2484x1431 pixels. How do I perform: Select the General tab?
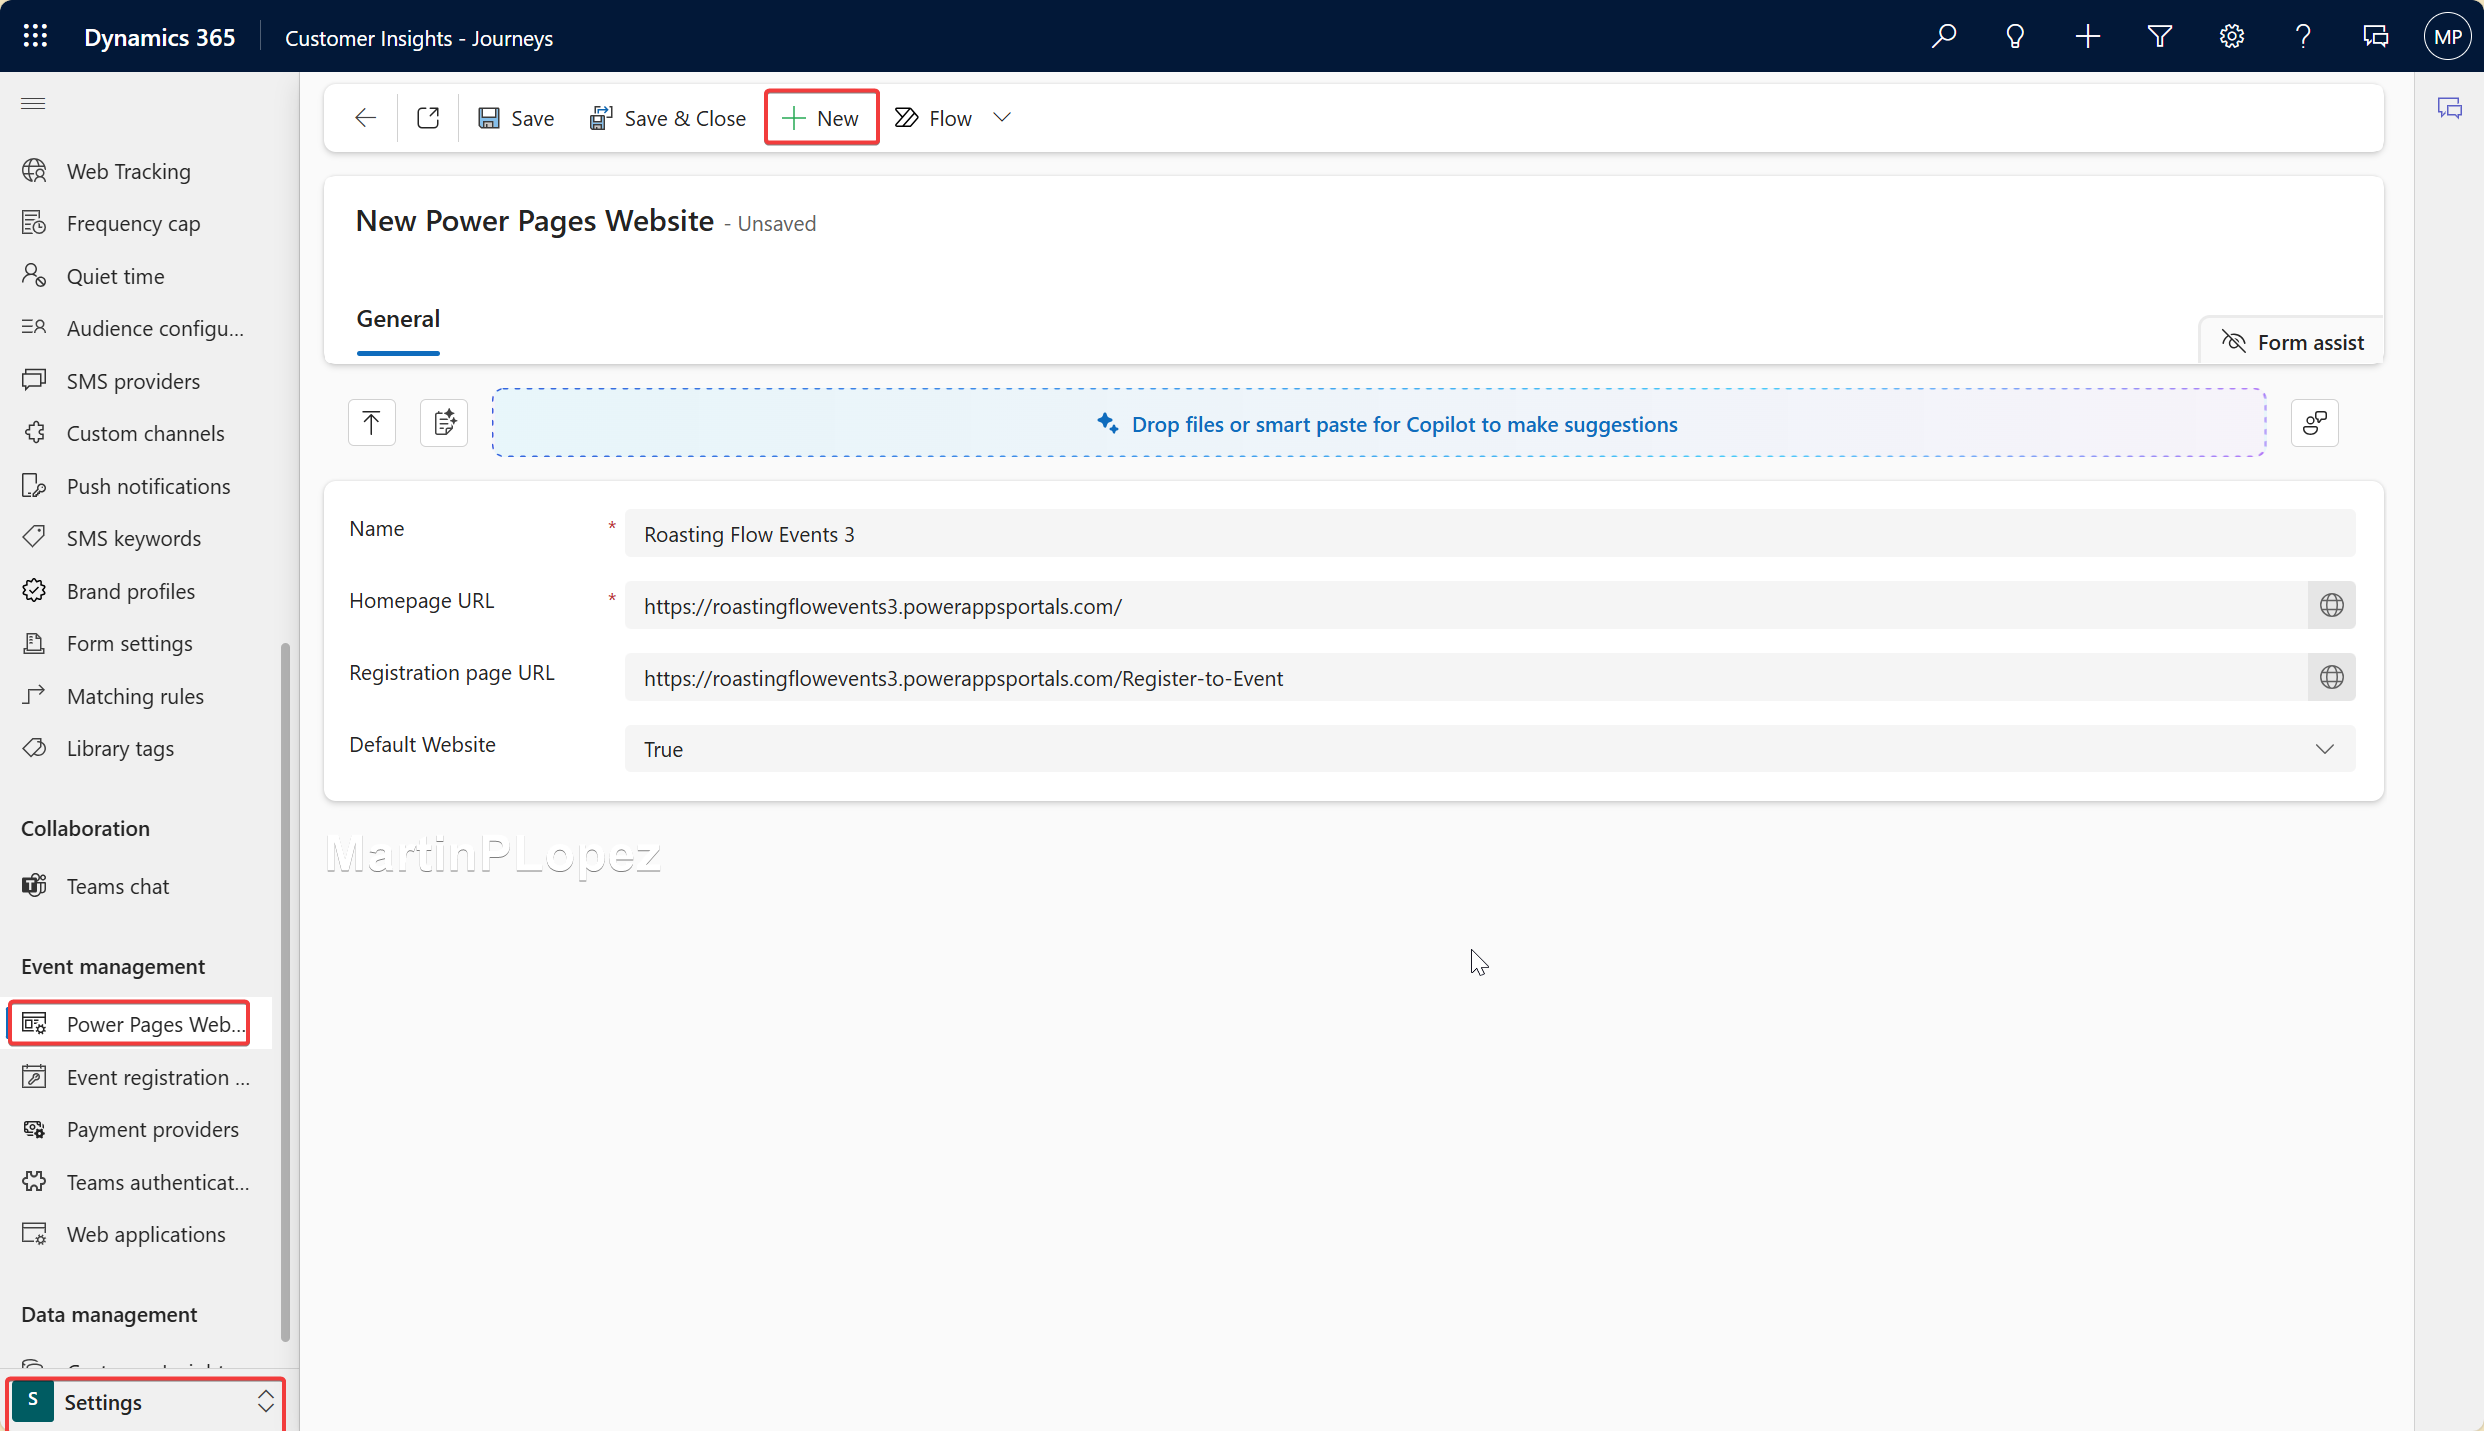click(x=398, y=319)
